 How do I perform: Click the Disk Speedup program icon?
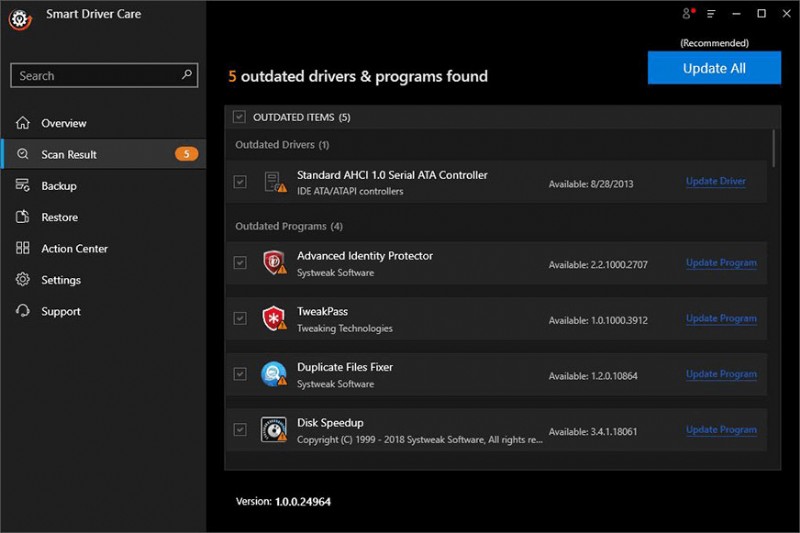click(x=273, y=430)
